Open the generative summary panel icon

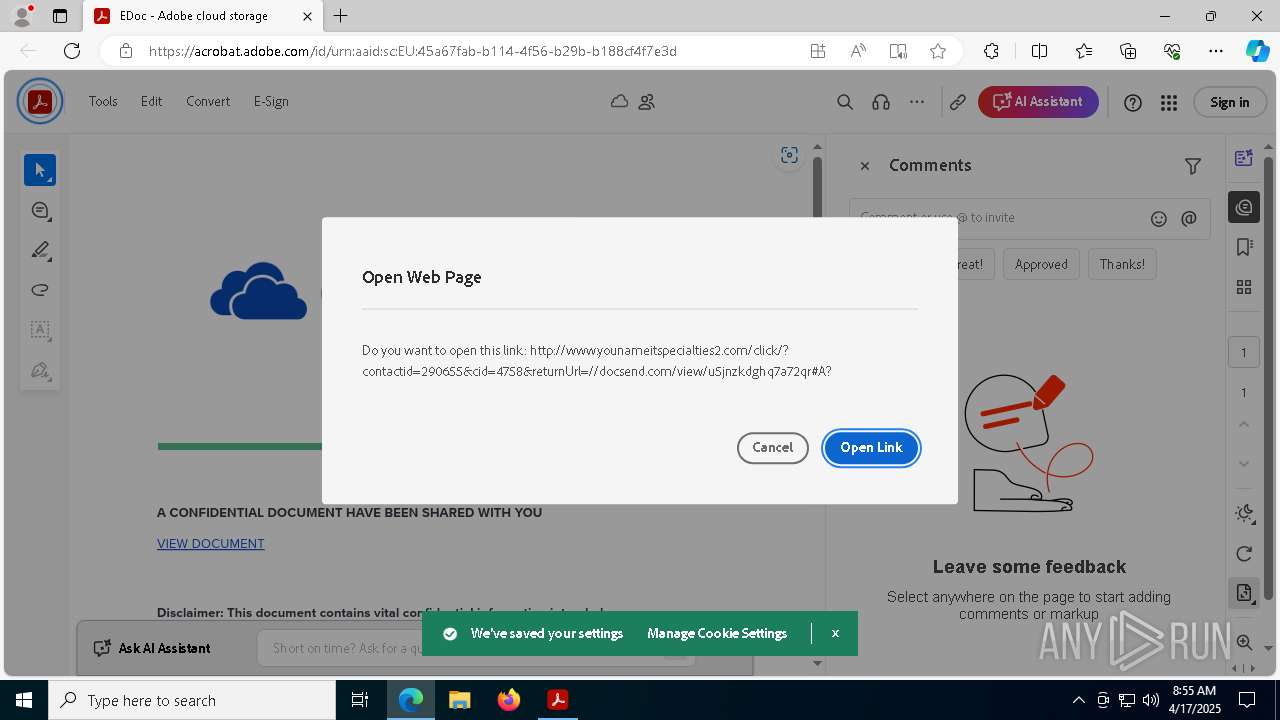click(x=1244, y=158)
